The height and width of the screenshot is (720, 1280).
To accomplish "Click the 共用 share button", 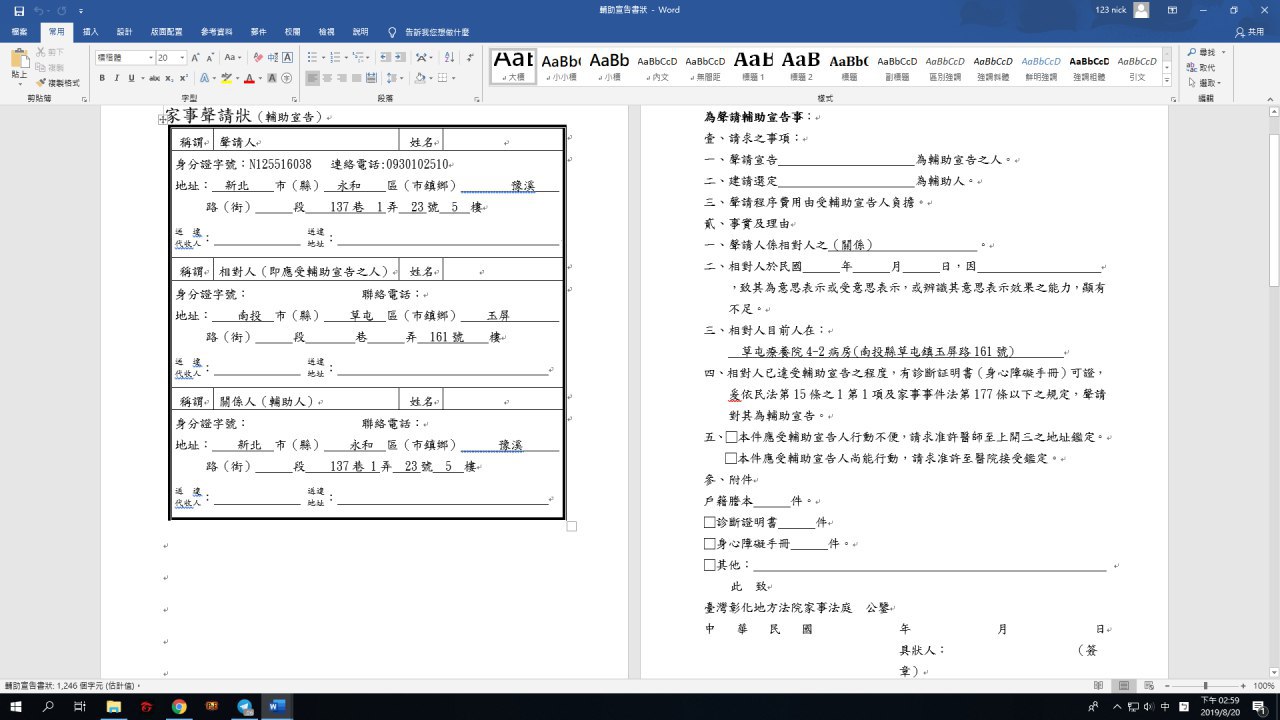I will 1249,32.
